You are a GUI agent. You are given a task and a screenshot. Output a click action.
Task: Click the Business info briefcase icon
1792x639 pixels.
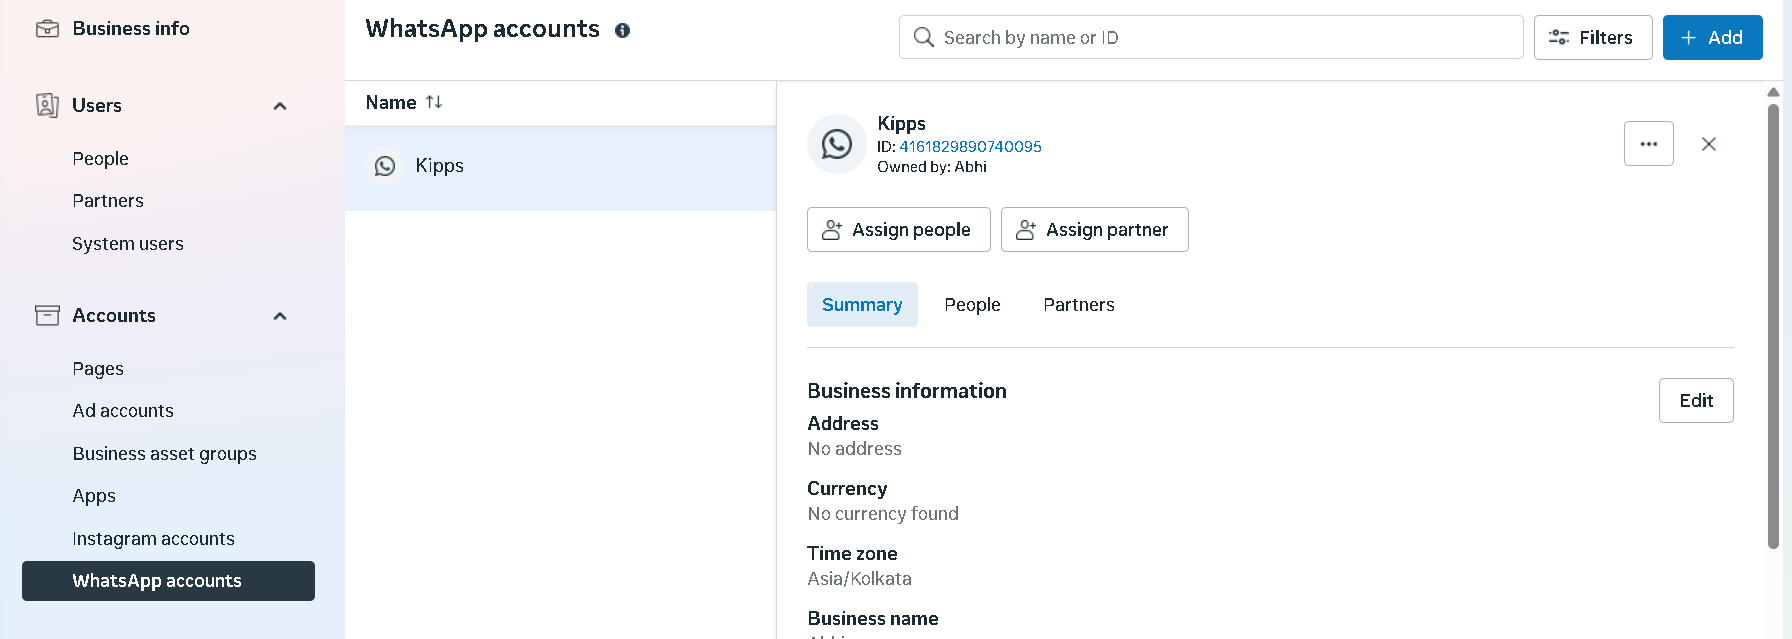tap(47, 29)
